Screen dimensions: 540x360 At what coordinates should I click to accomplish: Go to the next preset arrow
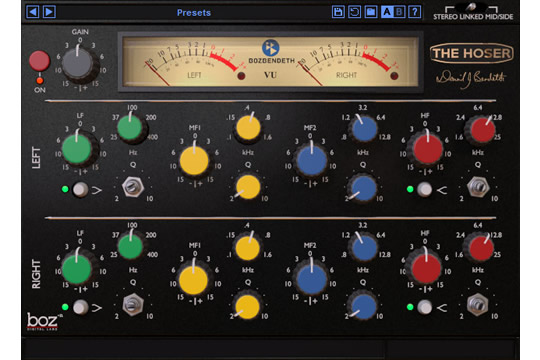pos(49,12)
